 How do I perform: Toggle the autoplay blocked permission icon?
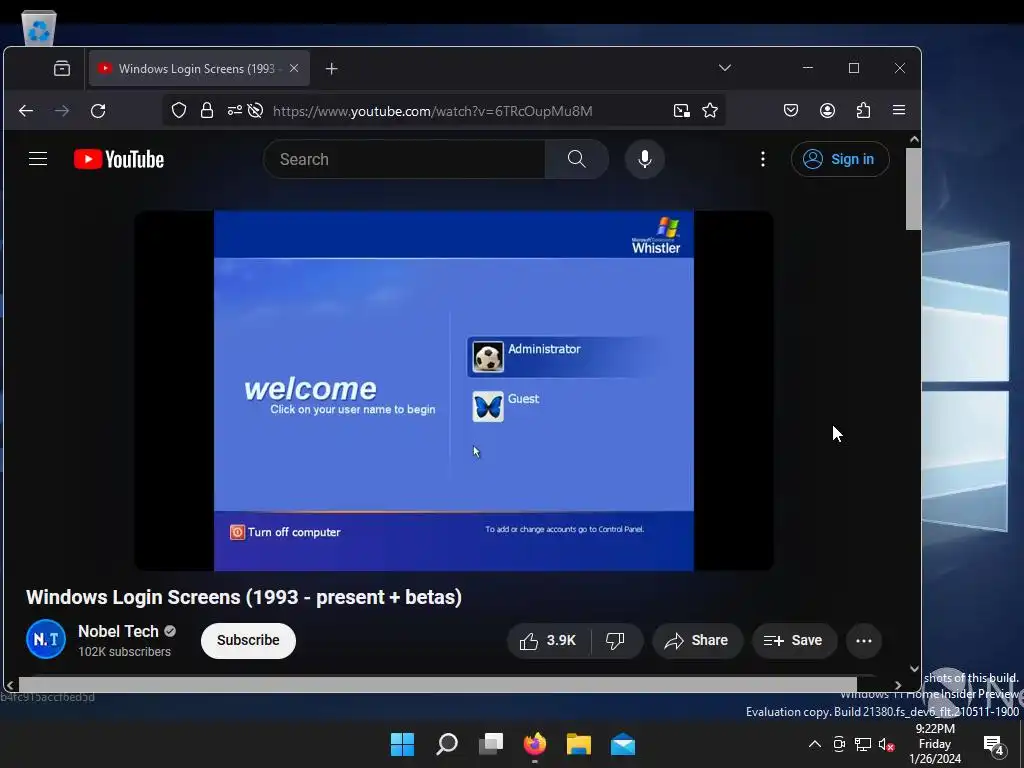click(x=255, y=111)
